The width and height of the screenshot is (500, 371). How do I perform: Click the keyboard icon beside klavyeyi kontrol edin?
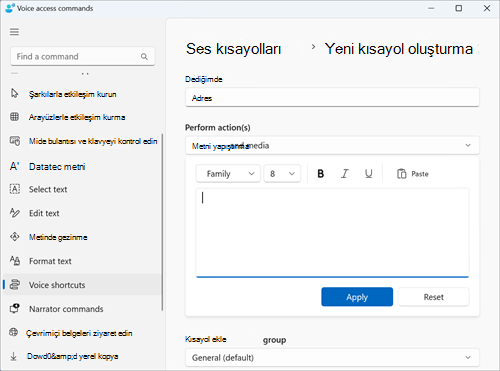pyautogui.click(x=15, y=141)
